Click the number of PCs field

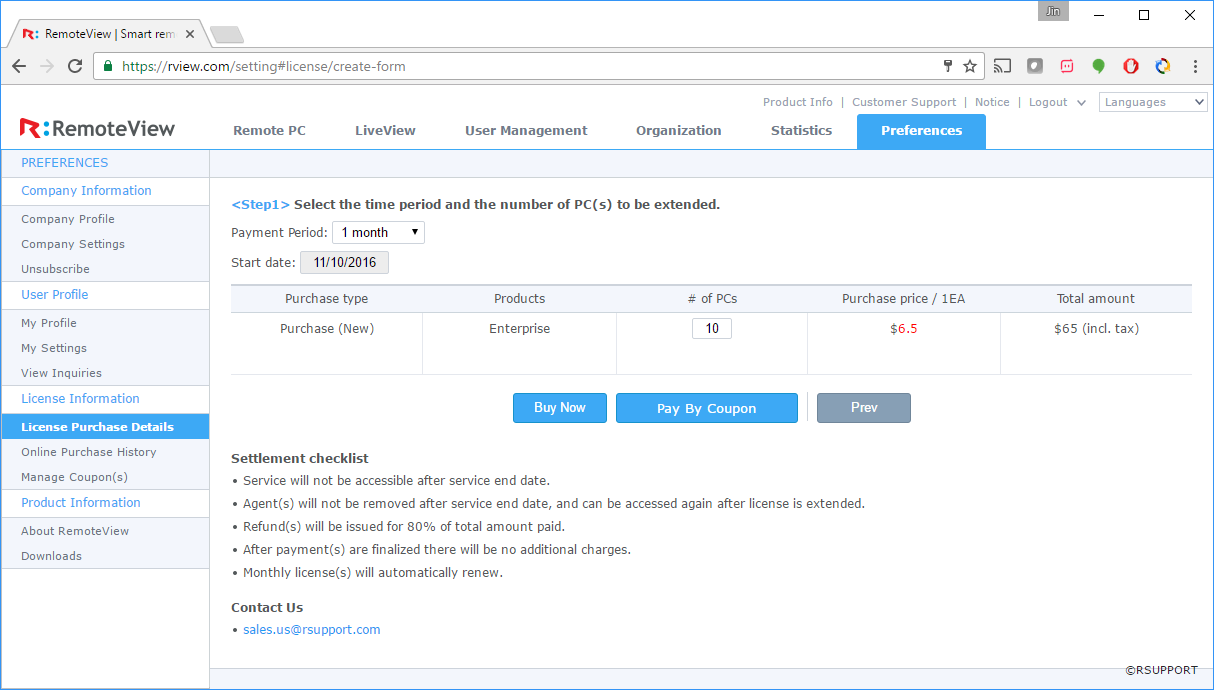click(x=712, y=328)
